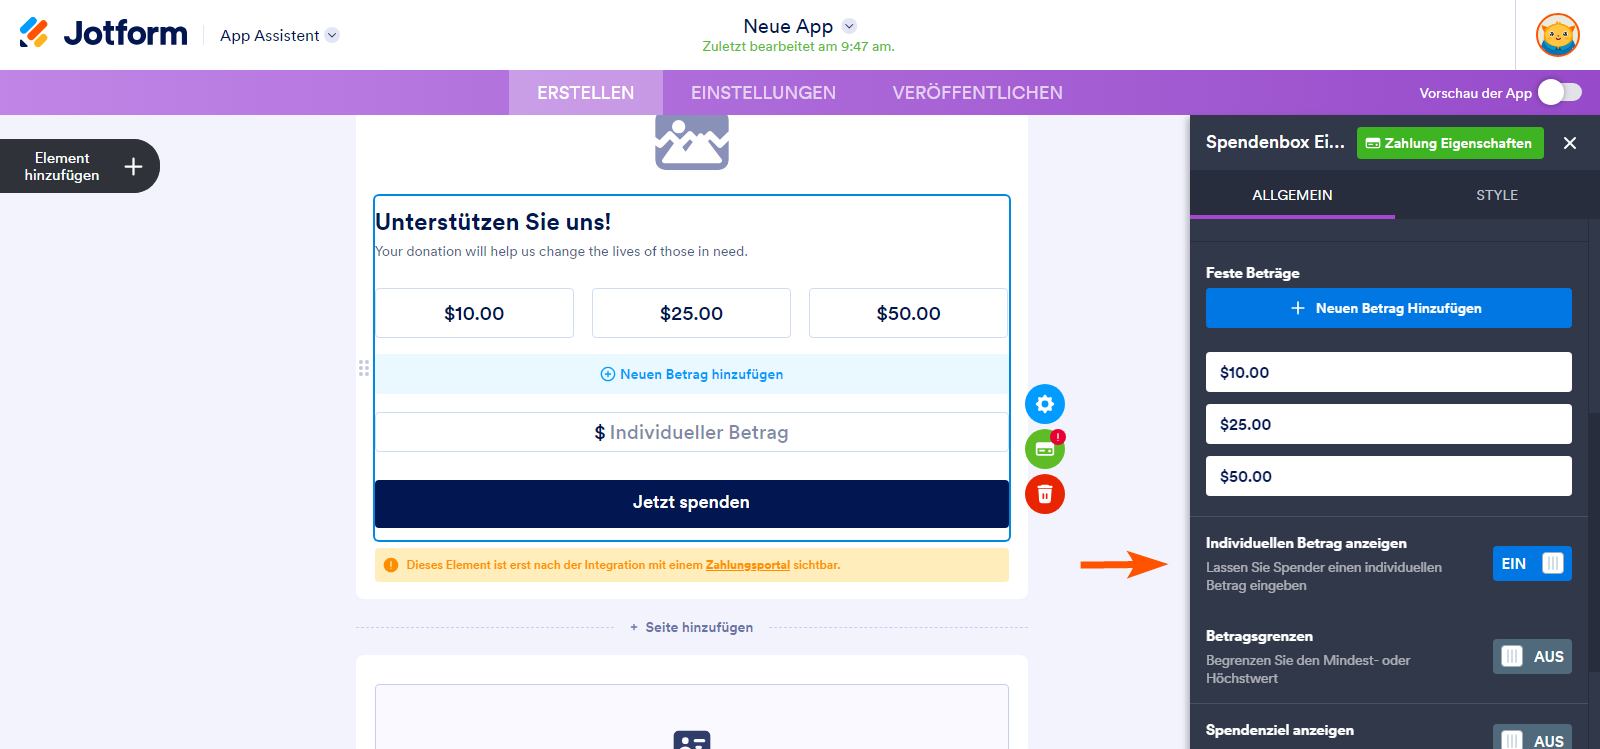
Task: Expand the App Assistent dropdown
Action: click(x=332, y=35)
